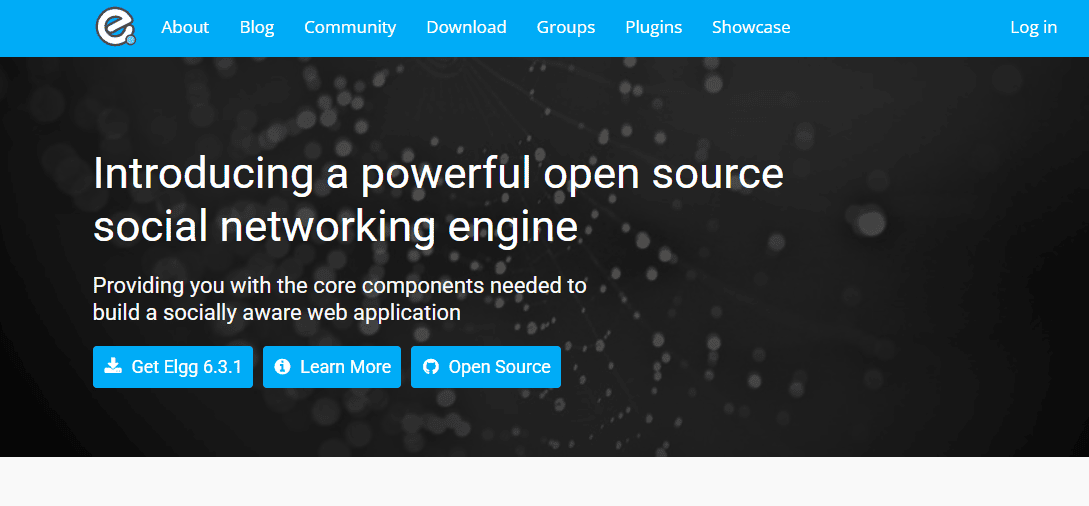1089x506 pixels.
Task: View the Showcase page
Action: (x=751, y=27)
